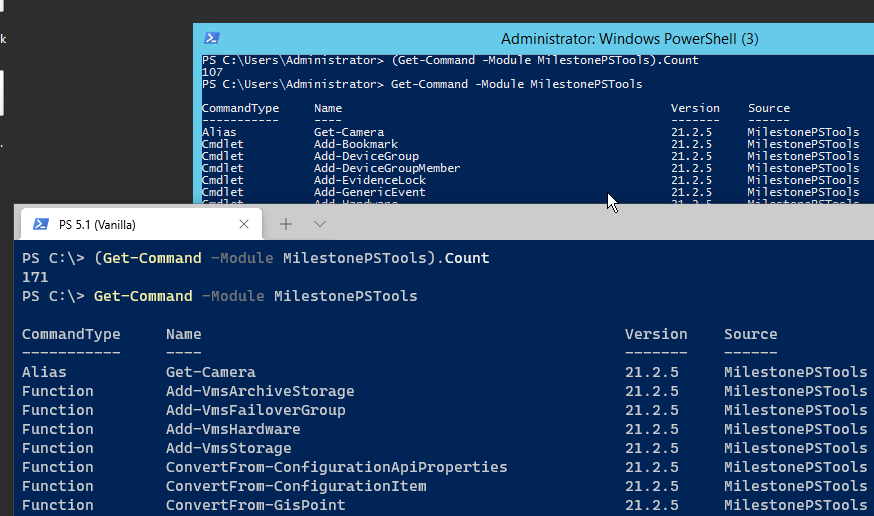874x516 pixels.
Task: Open the terminal profile dropdown chevron
Action: tap(320, 224)
